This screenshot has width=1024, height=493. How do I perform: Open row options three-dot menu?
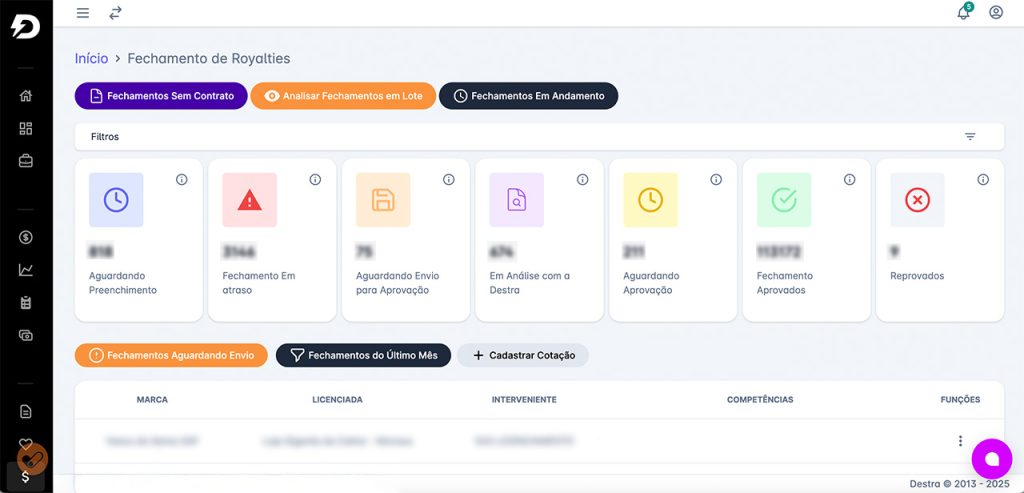[960, 441]
